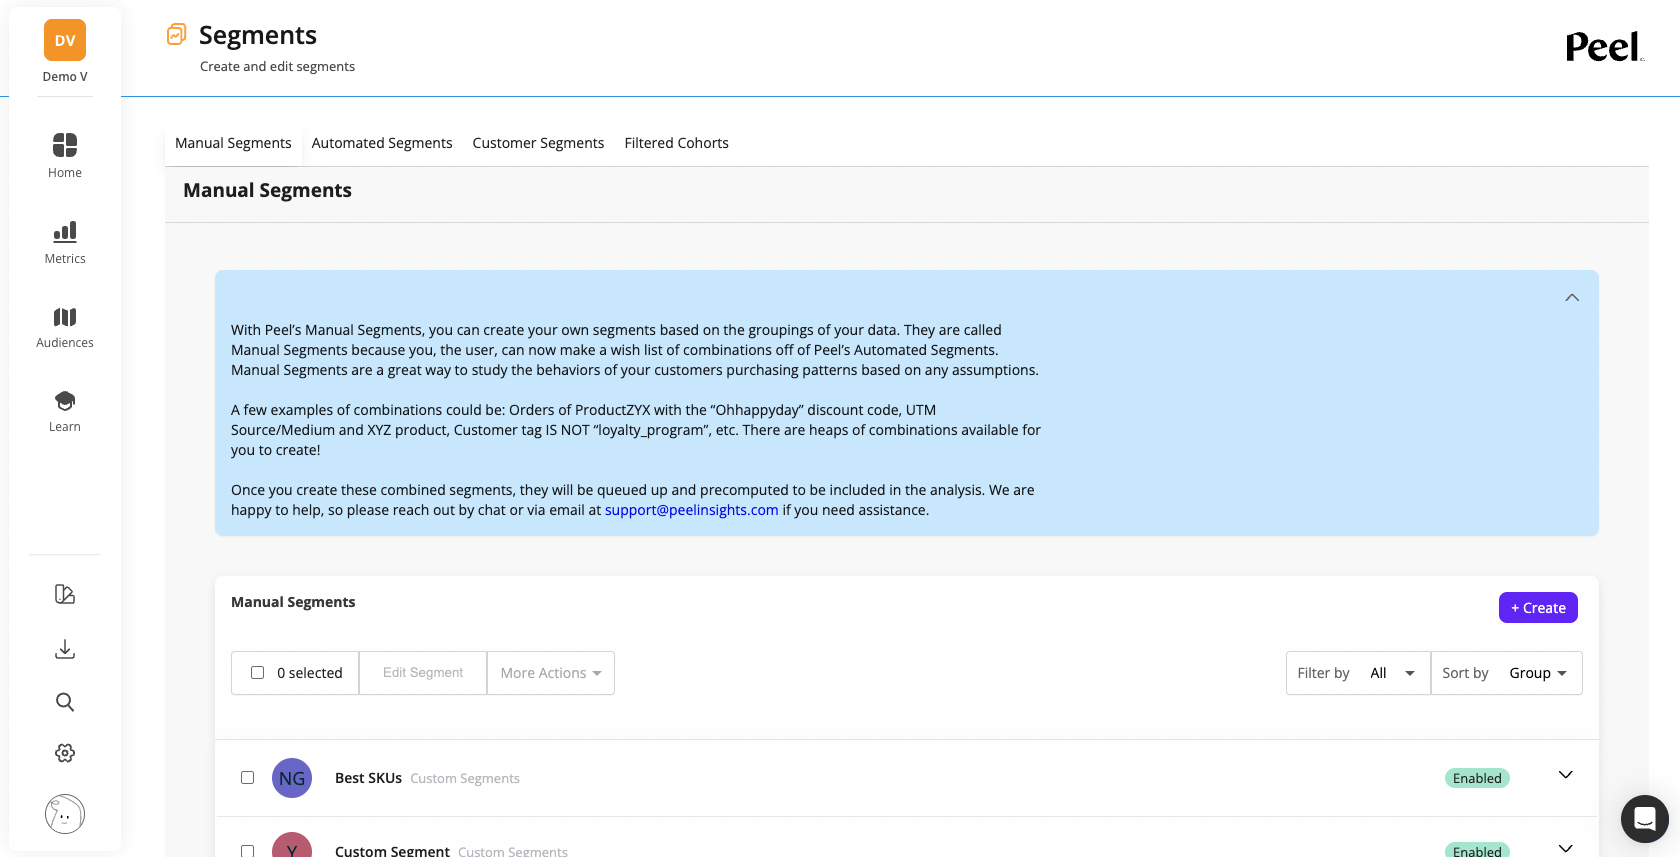Open the Home dashboard icon
1680x857 pixels.
pyautogui.click(x=65, y=145)
